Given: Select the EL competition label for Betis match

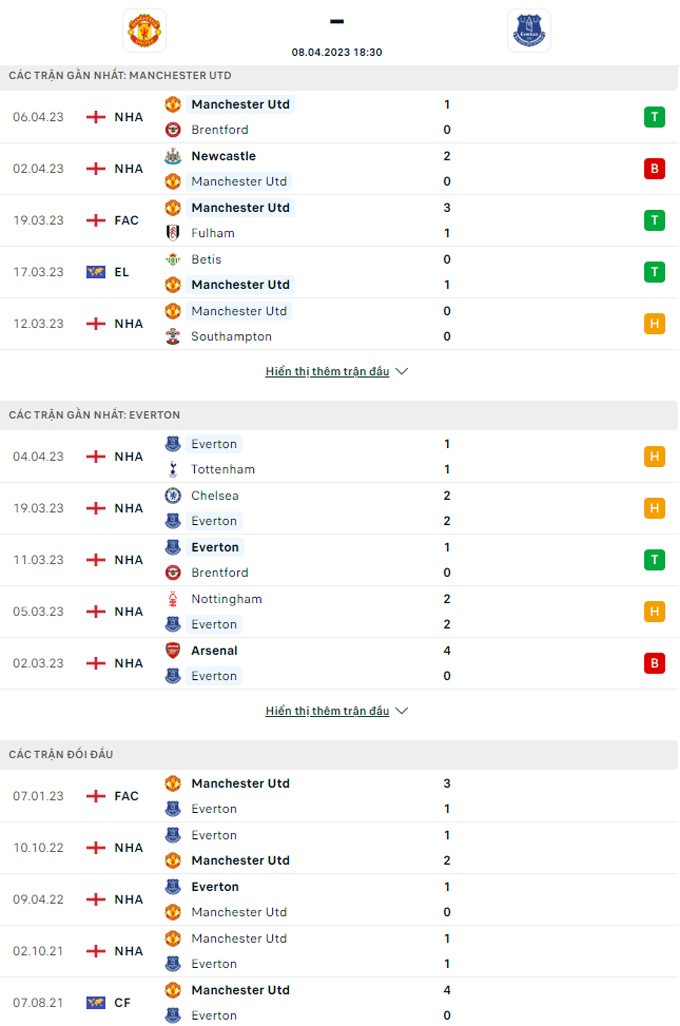Looking at the screenshot, I should 121,272.
